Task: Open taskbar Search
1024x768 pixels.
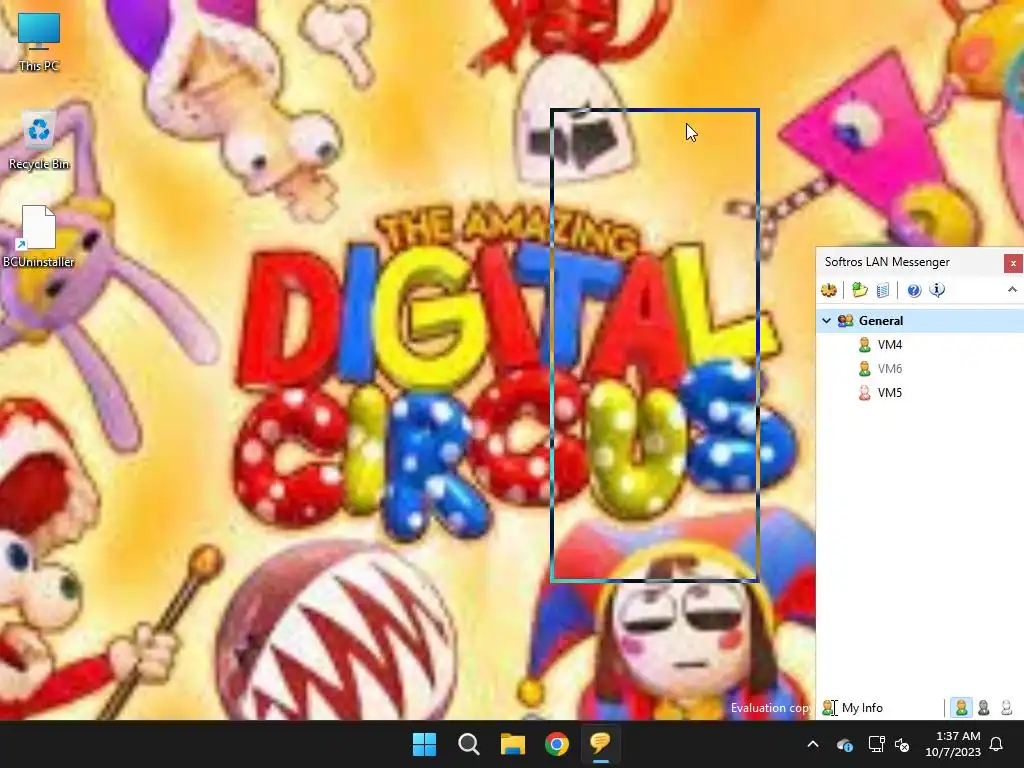Action: 468,744
